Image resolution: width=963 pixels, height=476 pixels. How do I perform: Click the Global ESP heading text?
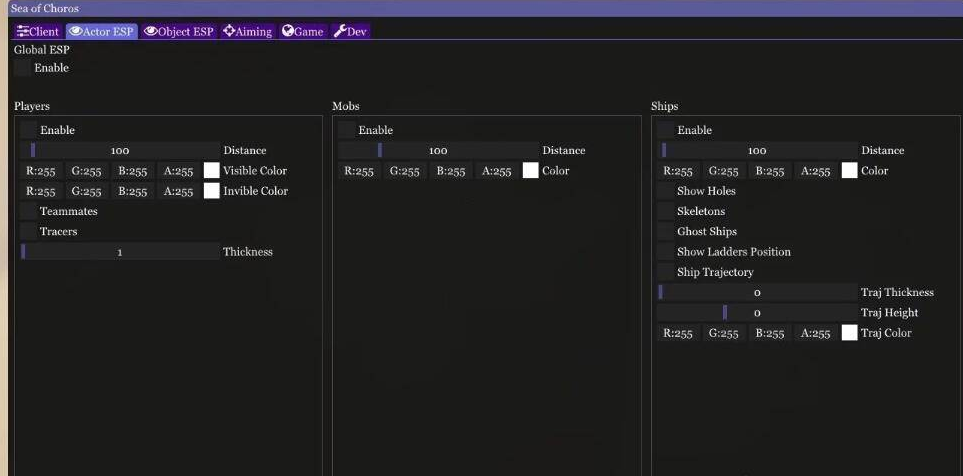coord(42,50)
